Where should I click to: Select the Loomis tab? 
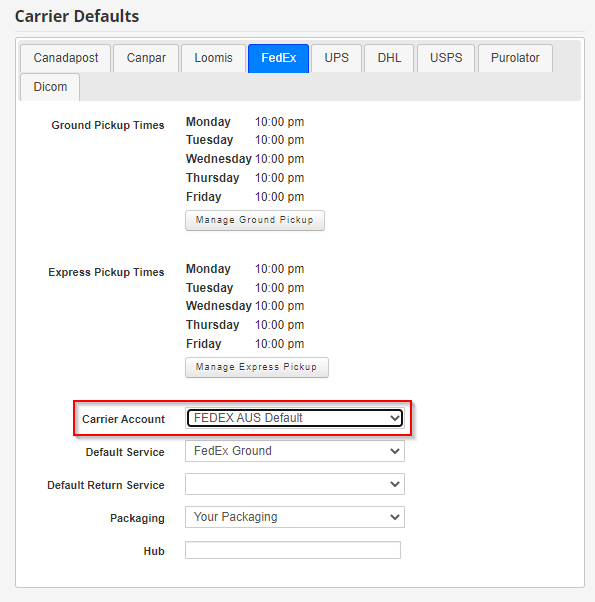pyautogui.click(x=213, y=58)
